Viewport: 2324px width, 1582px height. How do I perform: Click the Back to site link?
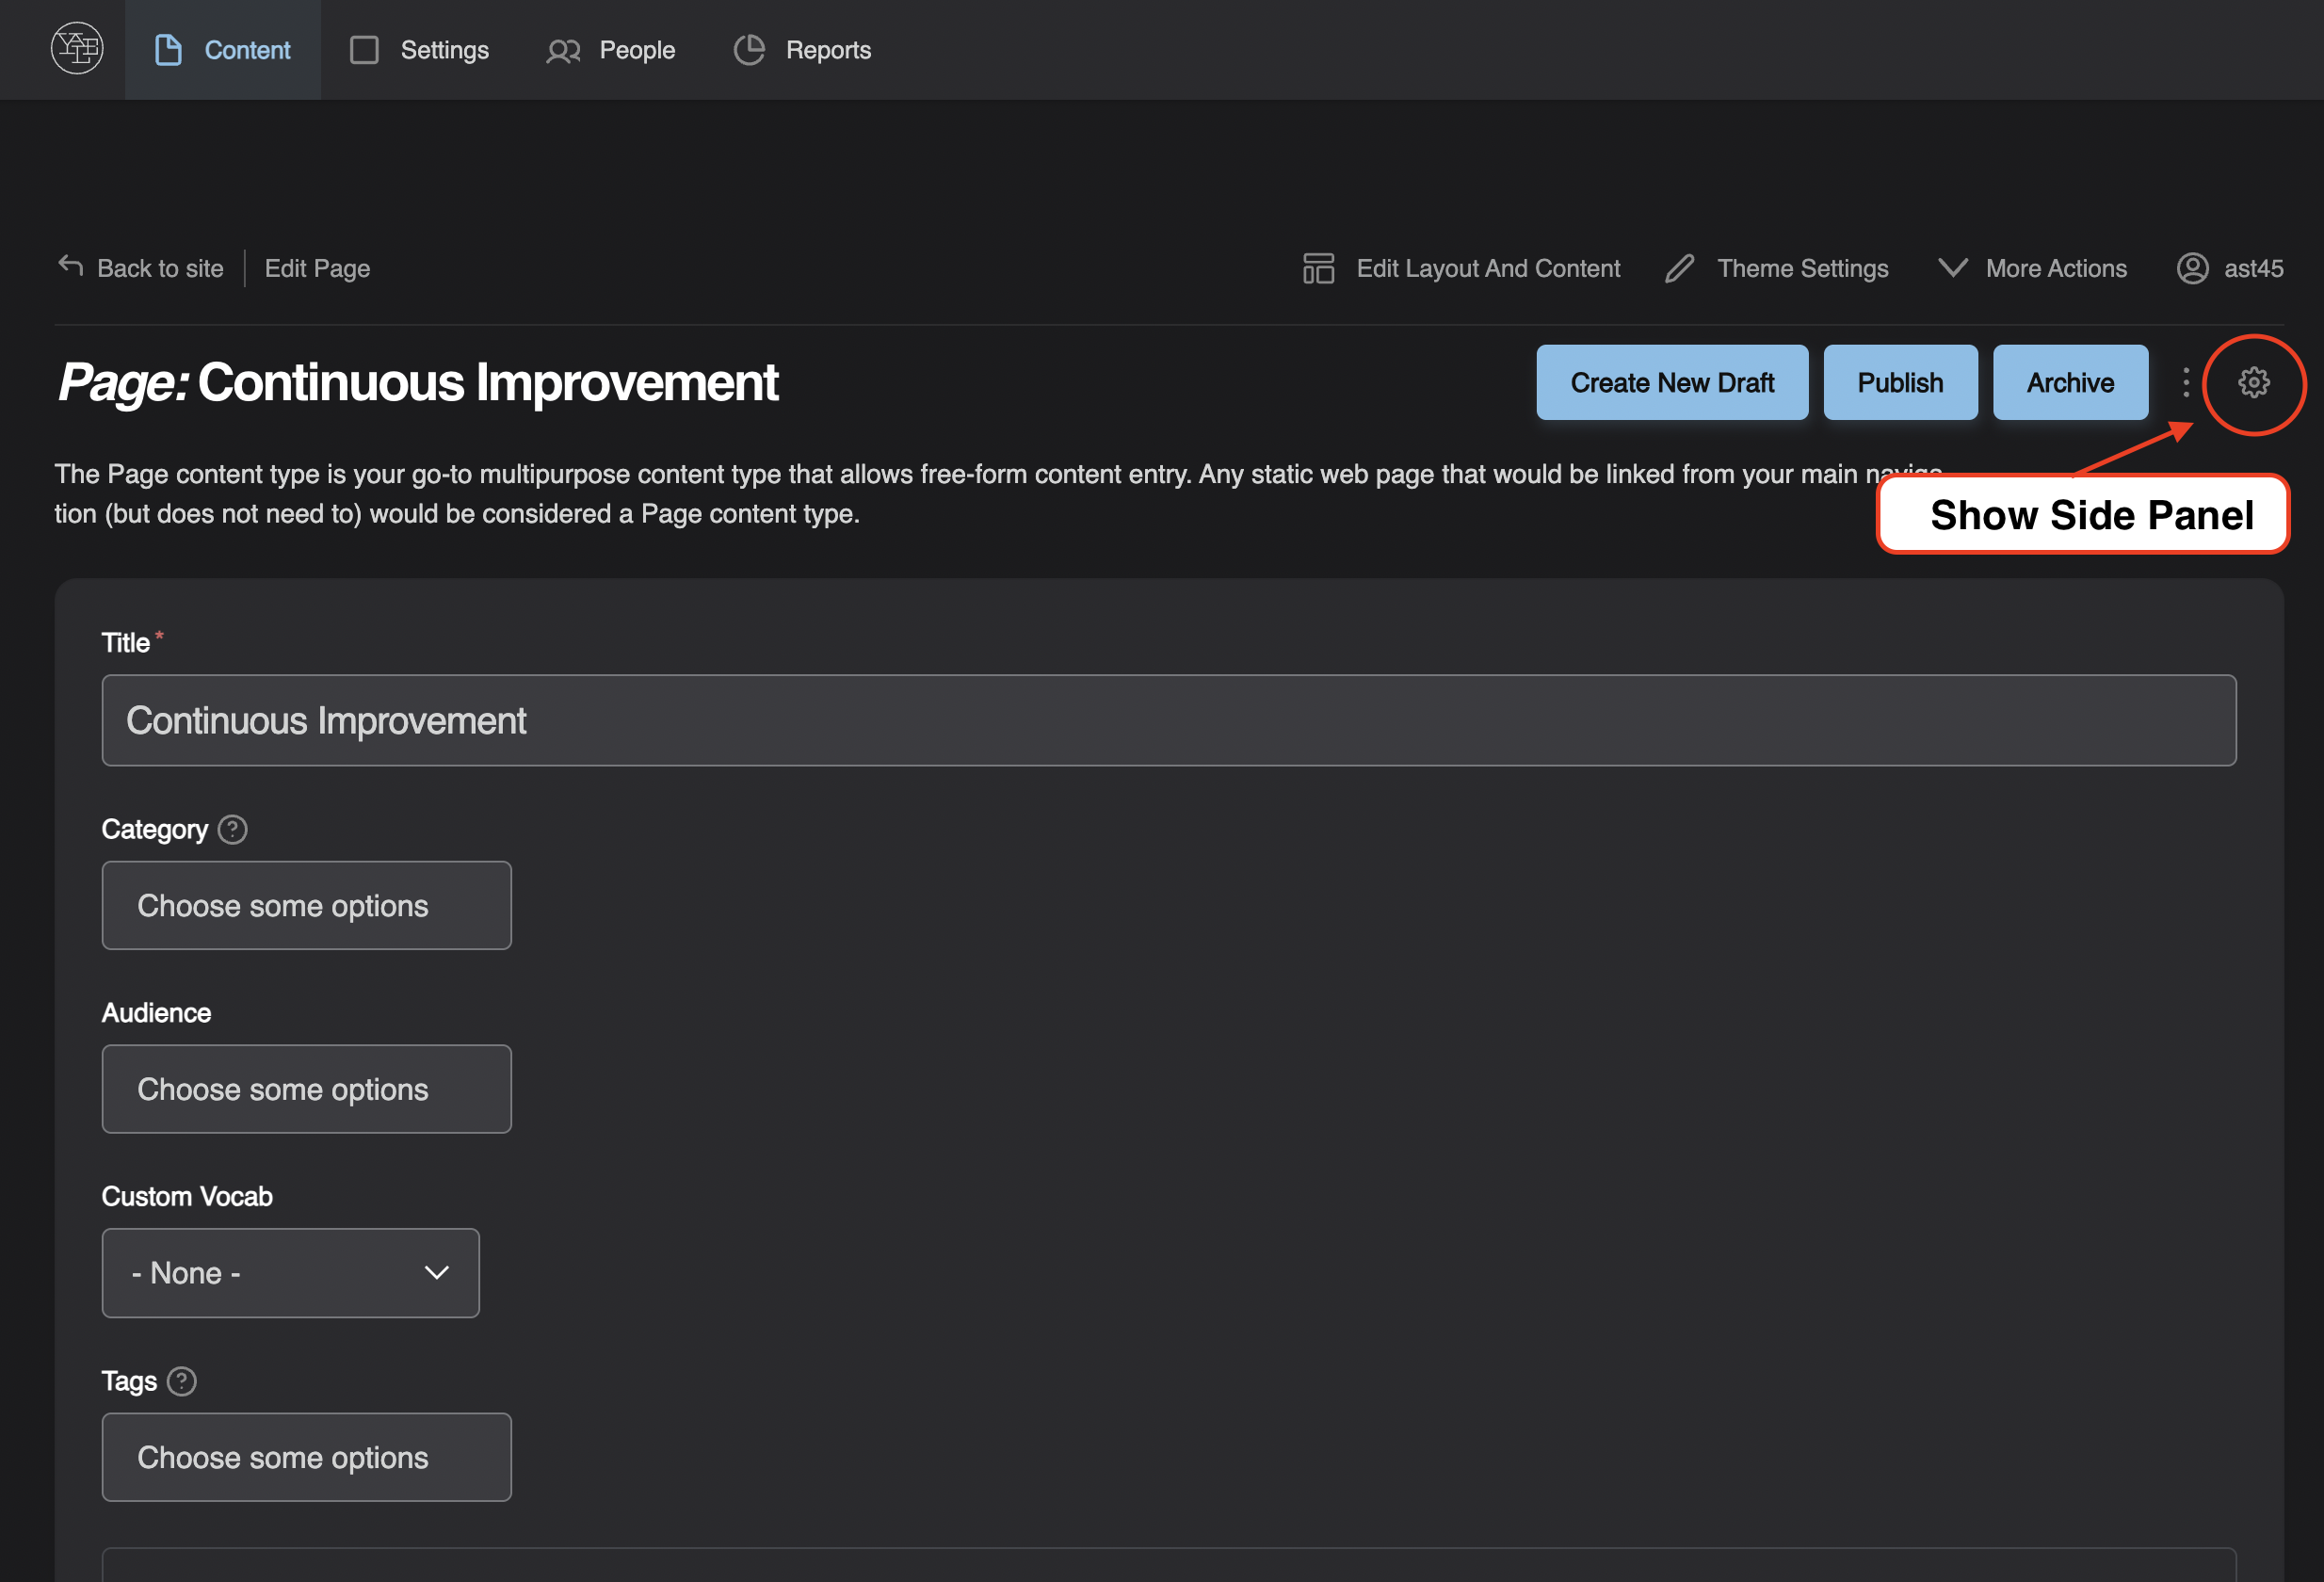coord(141,268)
